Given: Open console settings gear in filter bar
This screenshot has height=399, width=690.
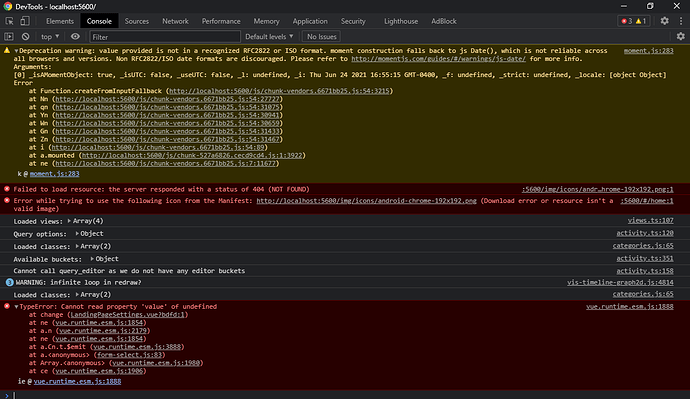Looking at the screenshot, I should pyautogui.click(x=680, y=37).
